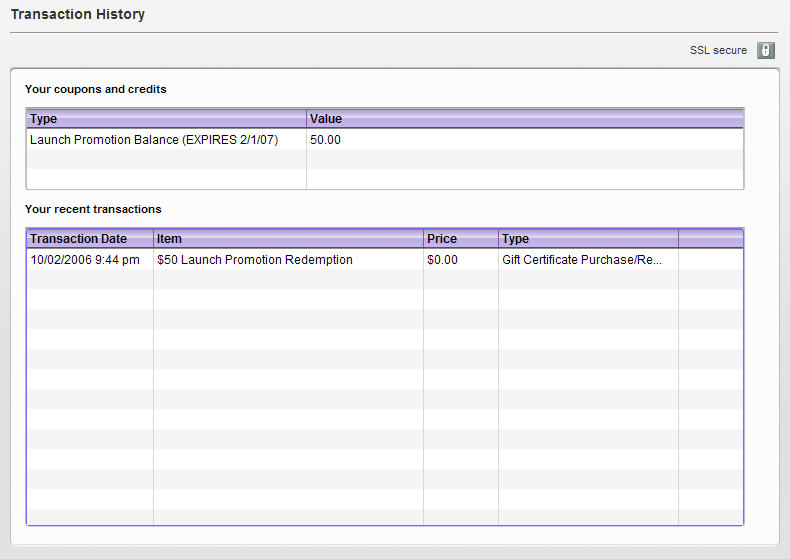The width and height of the screenshot is (790, 559).
Task: Sort by Transaction Date column header
Action: click(x=89, y=239)
